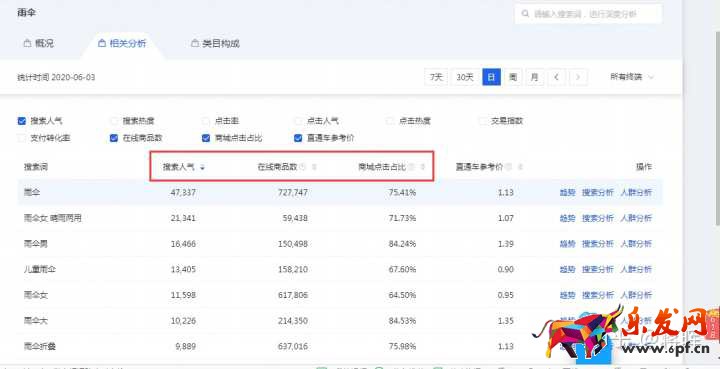Open 类目构成 tab

point(215,44)
